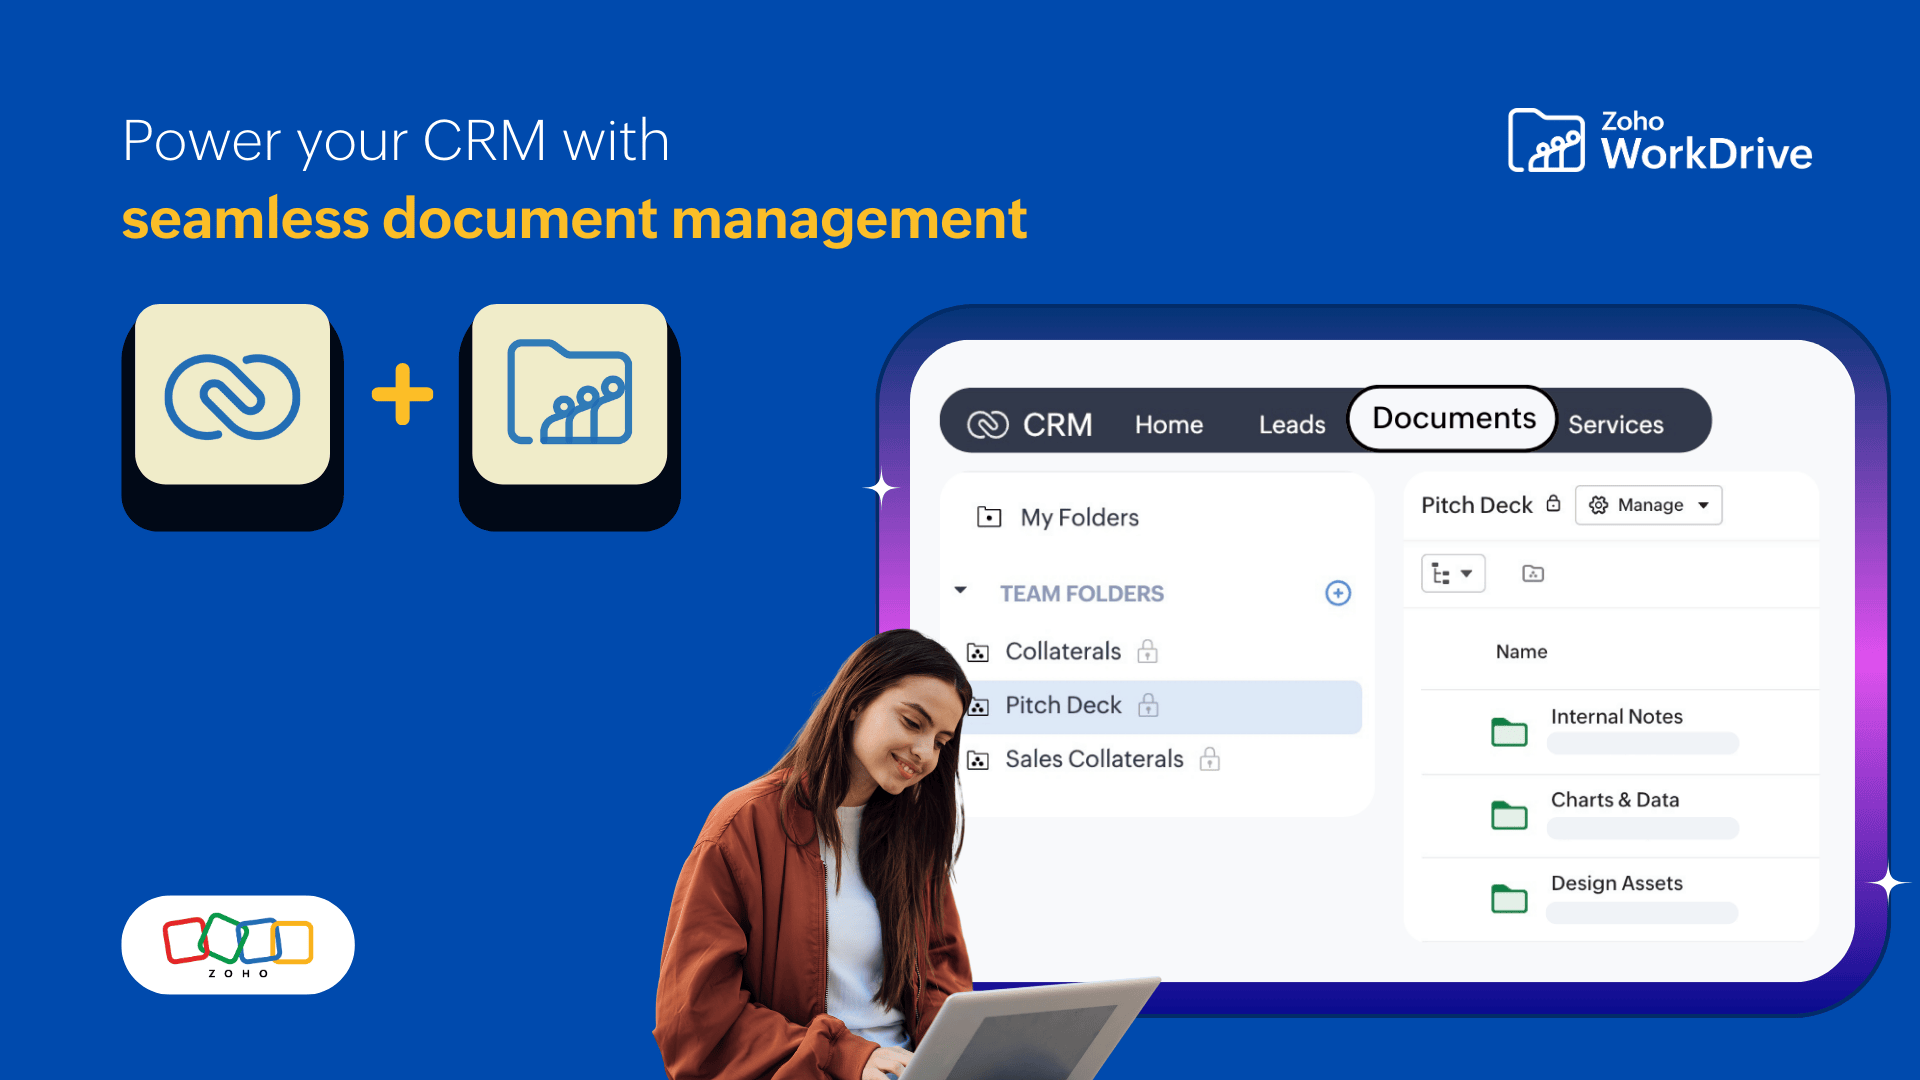Open the Sales Collaterals team folder
The height and width of the screenshot is (1080, 1920).
click(x=1094, y=759)
